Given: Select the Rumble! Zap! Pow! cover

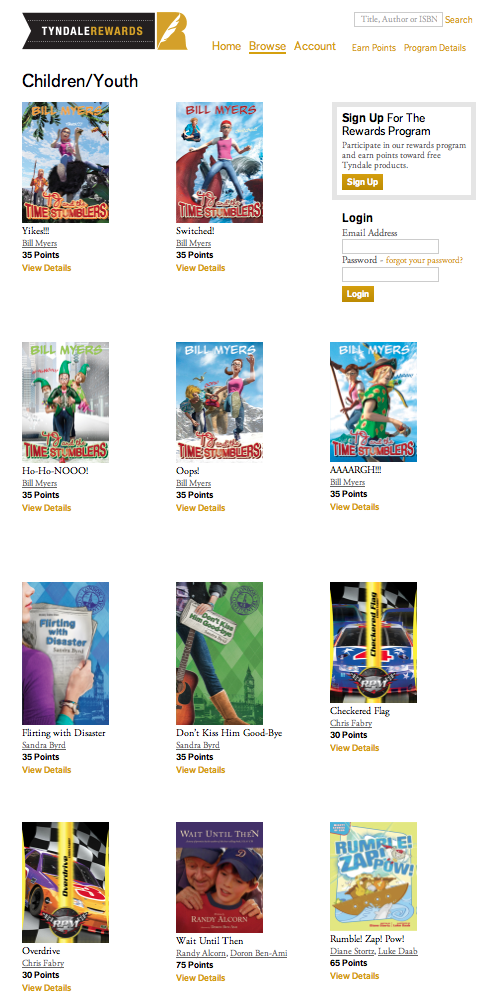Looking at the screenshot, I should [x=373, y=876].
